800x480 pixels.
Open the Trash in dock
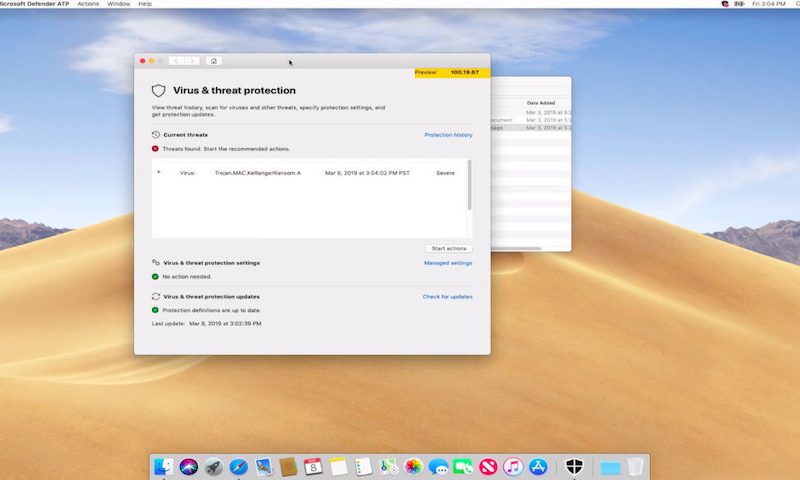(635, 466)
